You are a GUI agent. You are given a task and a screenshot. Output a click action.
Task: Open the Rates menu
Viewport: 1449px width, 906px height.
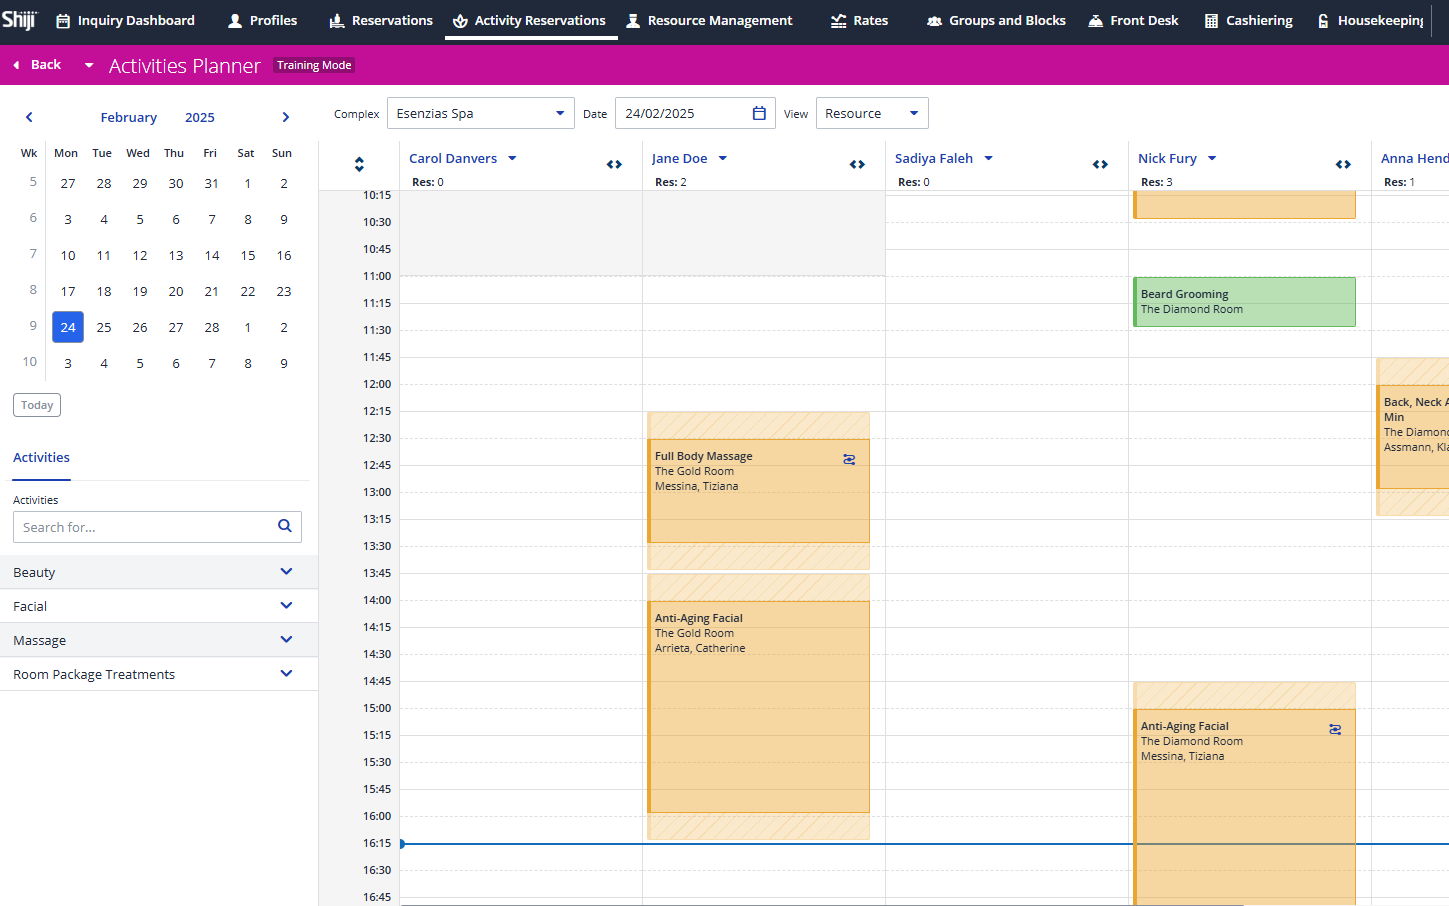(x=859, y=20)
